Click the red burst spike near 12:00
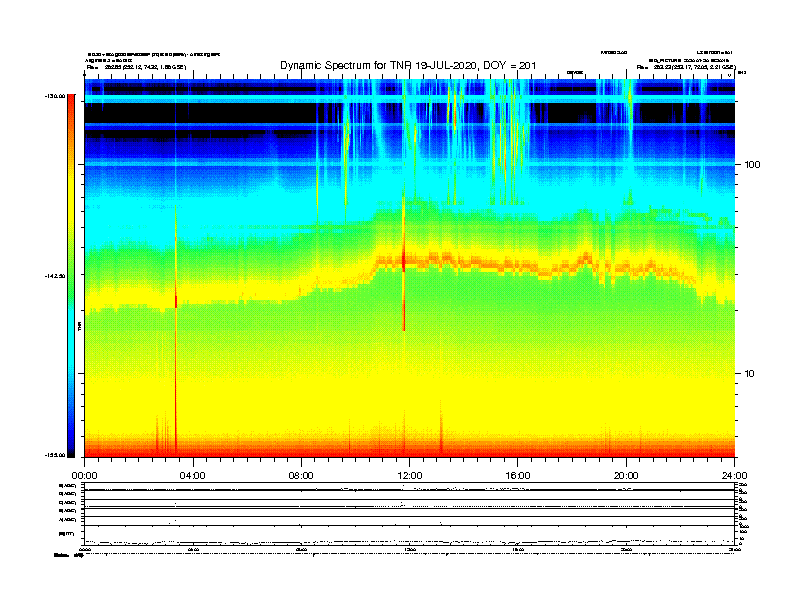The image size is (792, 612). [x=404, y=260]
